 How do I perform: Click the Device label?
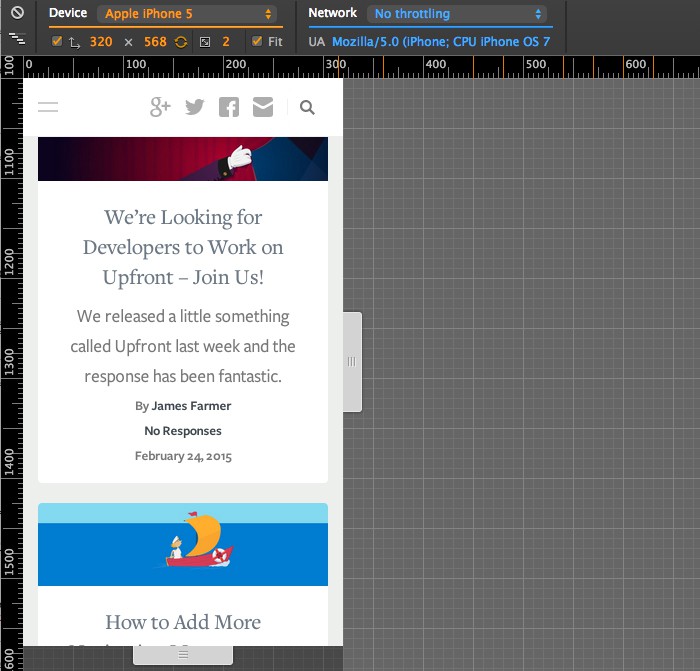pyautogui.click(x=68, y=13)
